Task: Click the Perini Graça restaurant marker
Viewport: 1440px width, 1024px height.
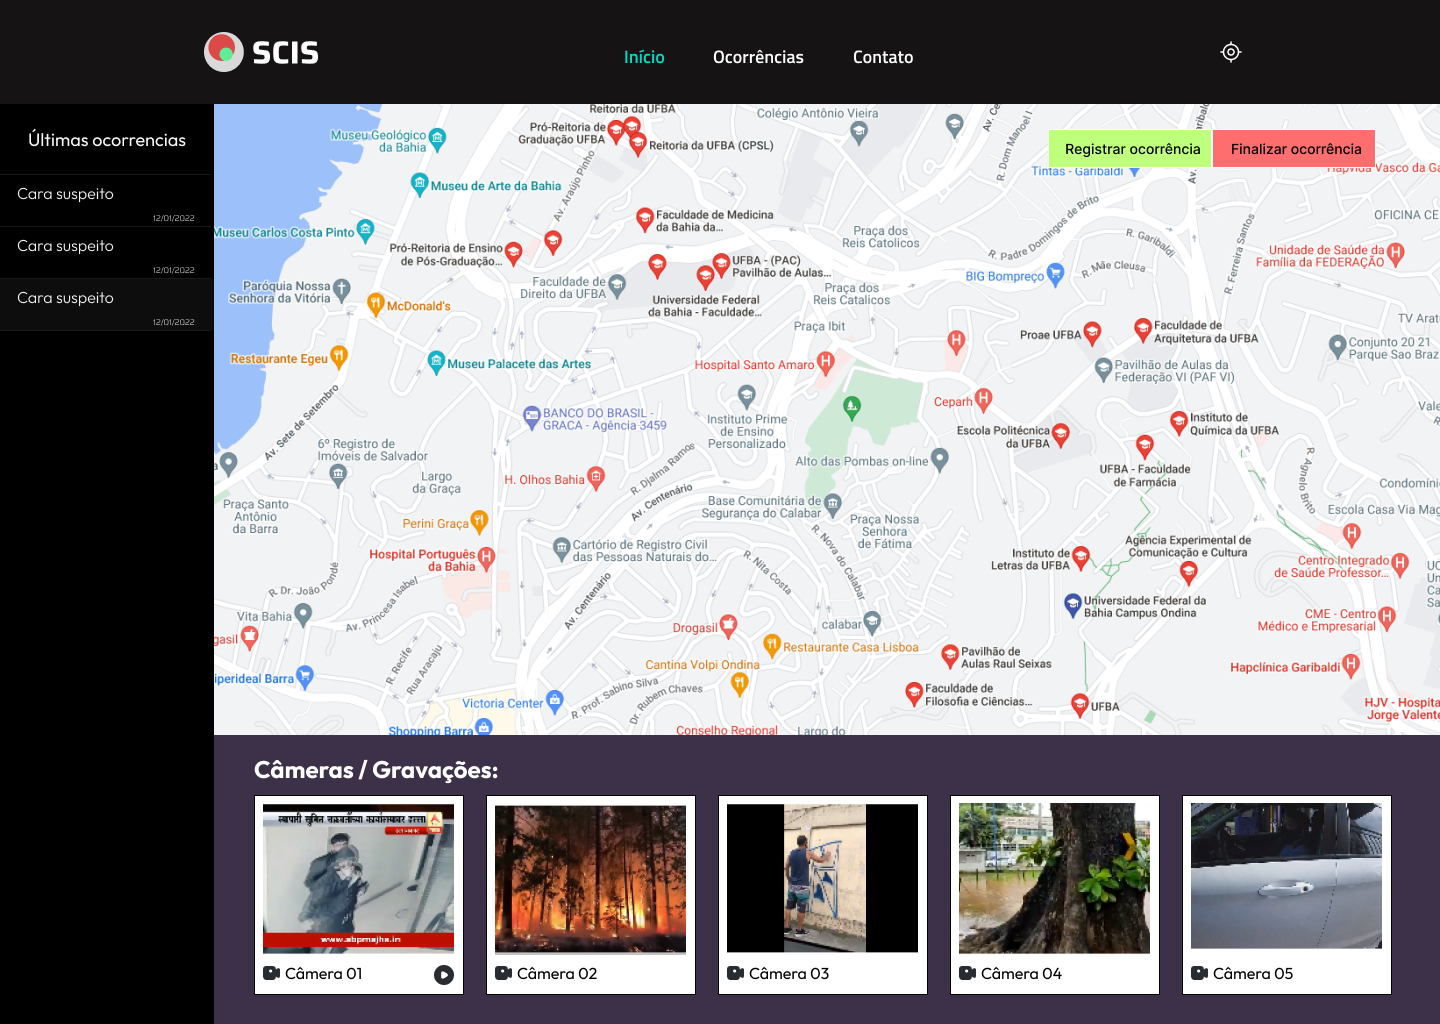Action: point(479,521)
